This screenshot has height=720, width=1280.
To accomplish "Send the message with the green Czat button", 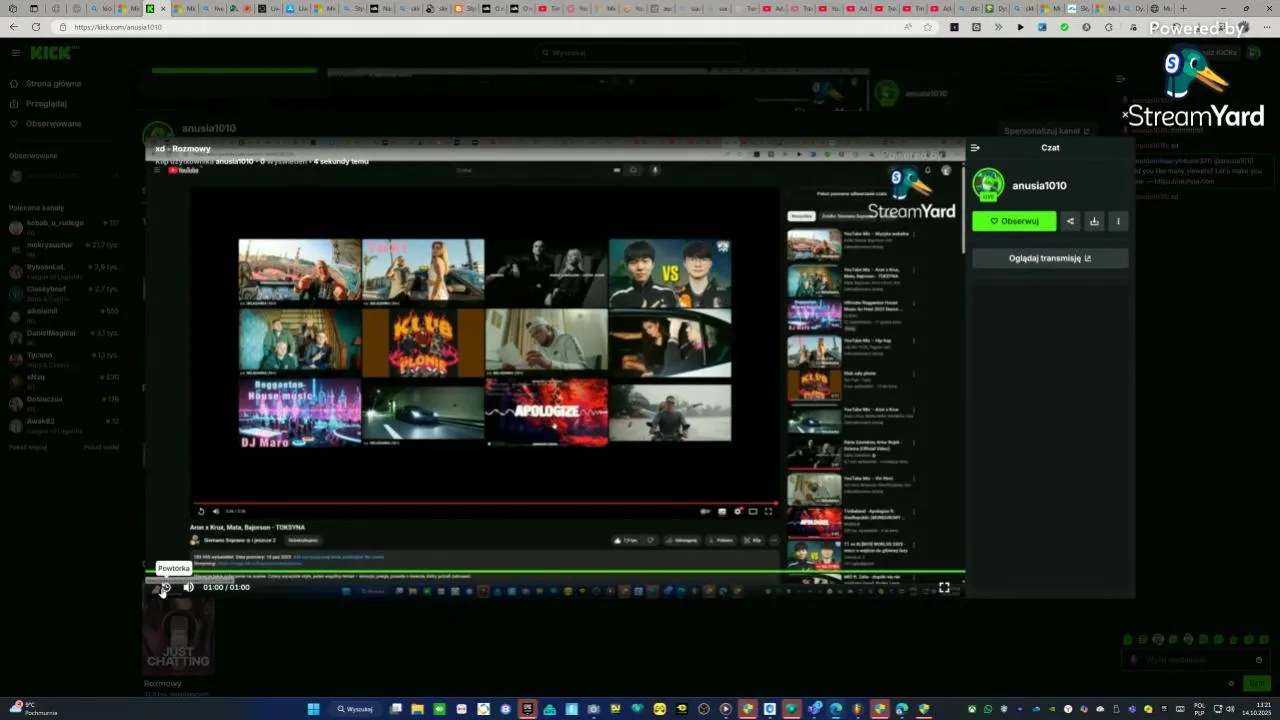I will 1257,683.
